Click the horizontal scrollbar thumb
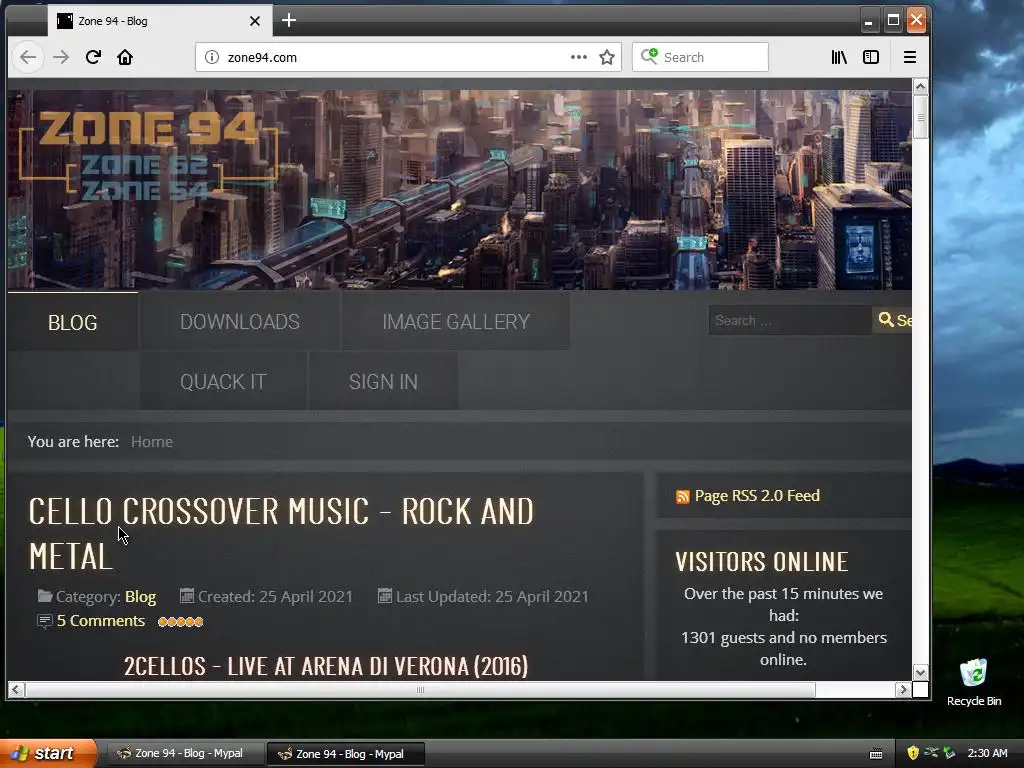Screen dimensions: 1024x768 pos(421,690)
